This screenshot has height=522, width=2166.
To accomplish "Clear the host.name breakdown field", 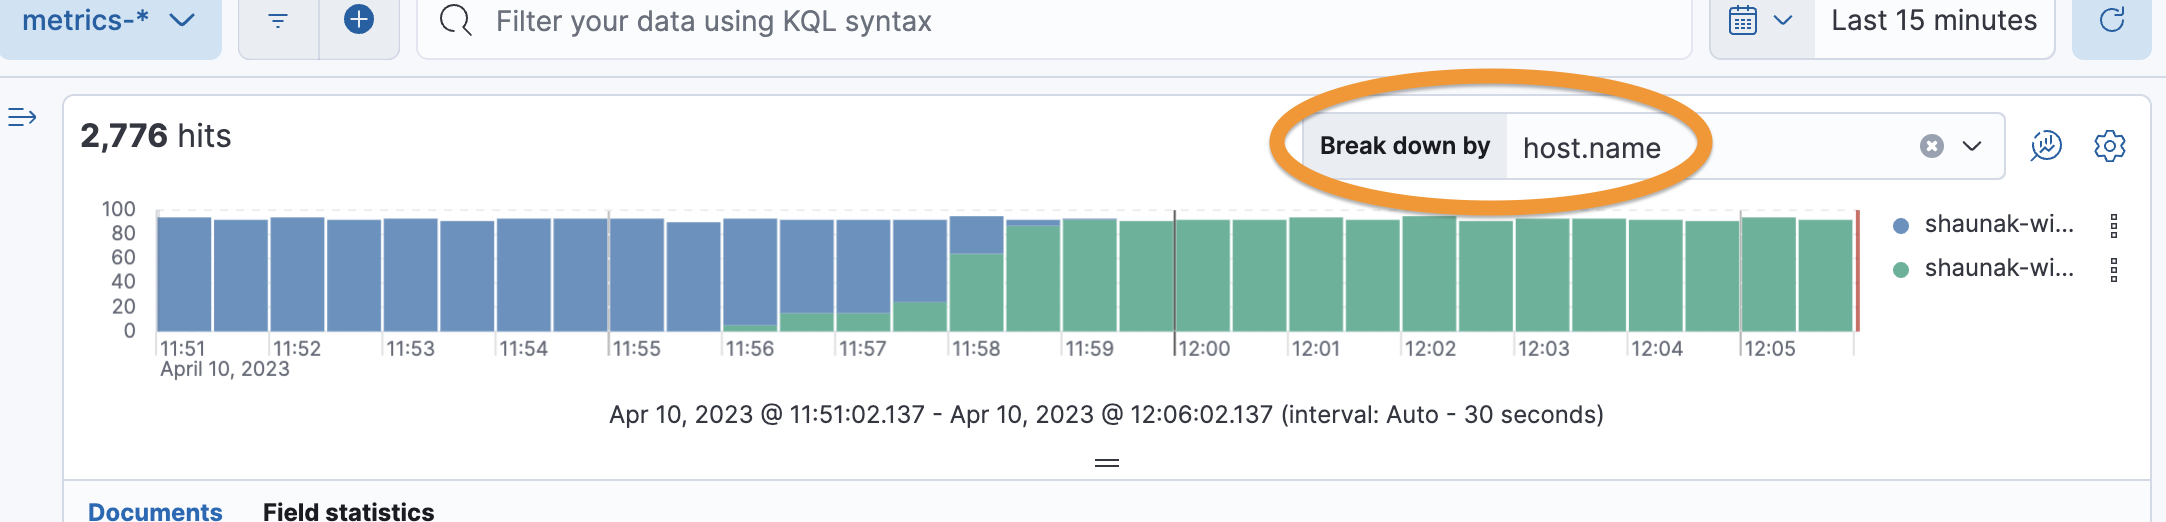I will [x=1932, y=147].
